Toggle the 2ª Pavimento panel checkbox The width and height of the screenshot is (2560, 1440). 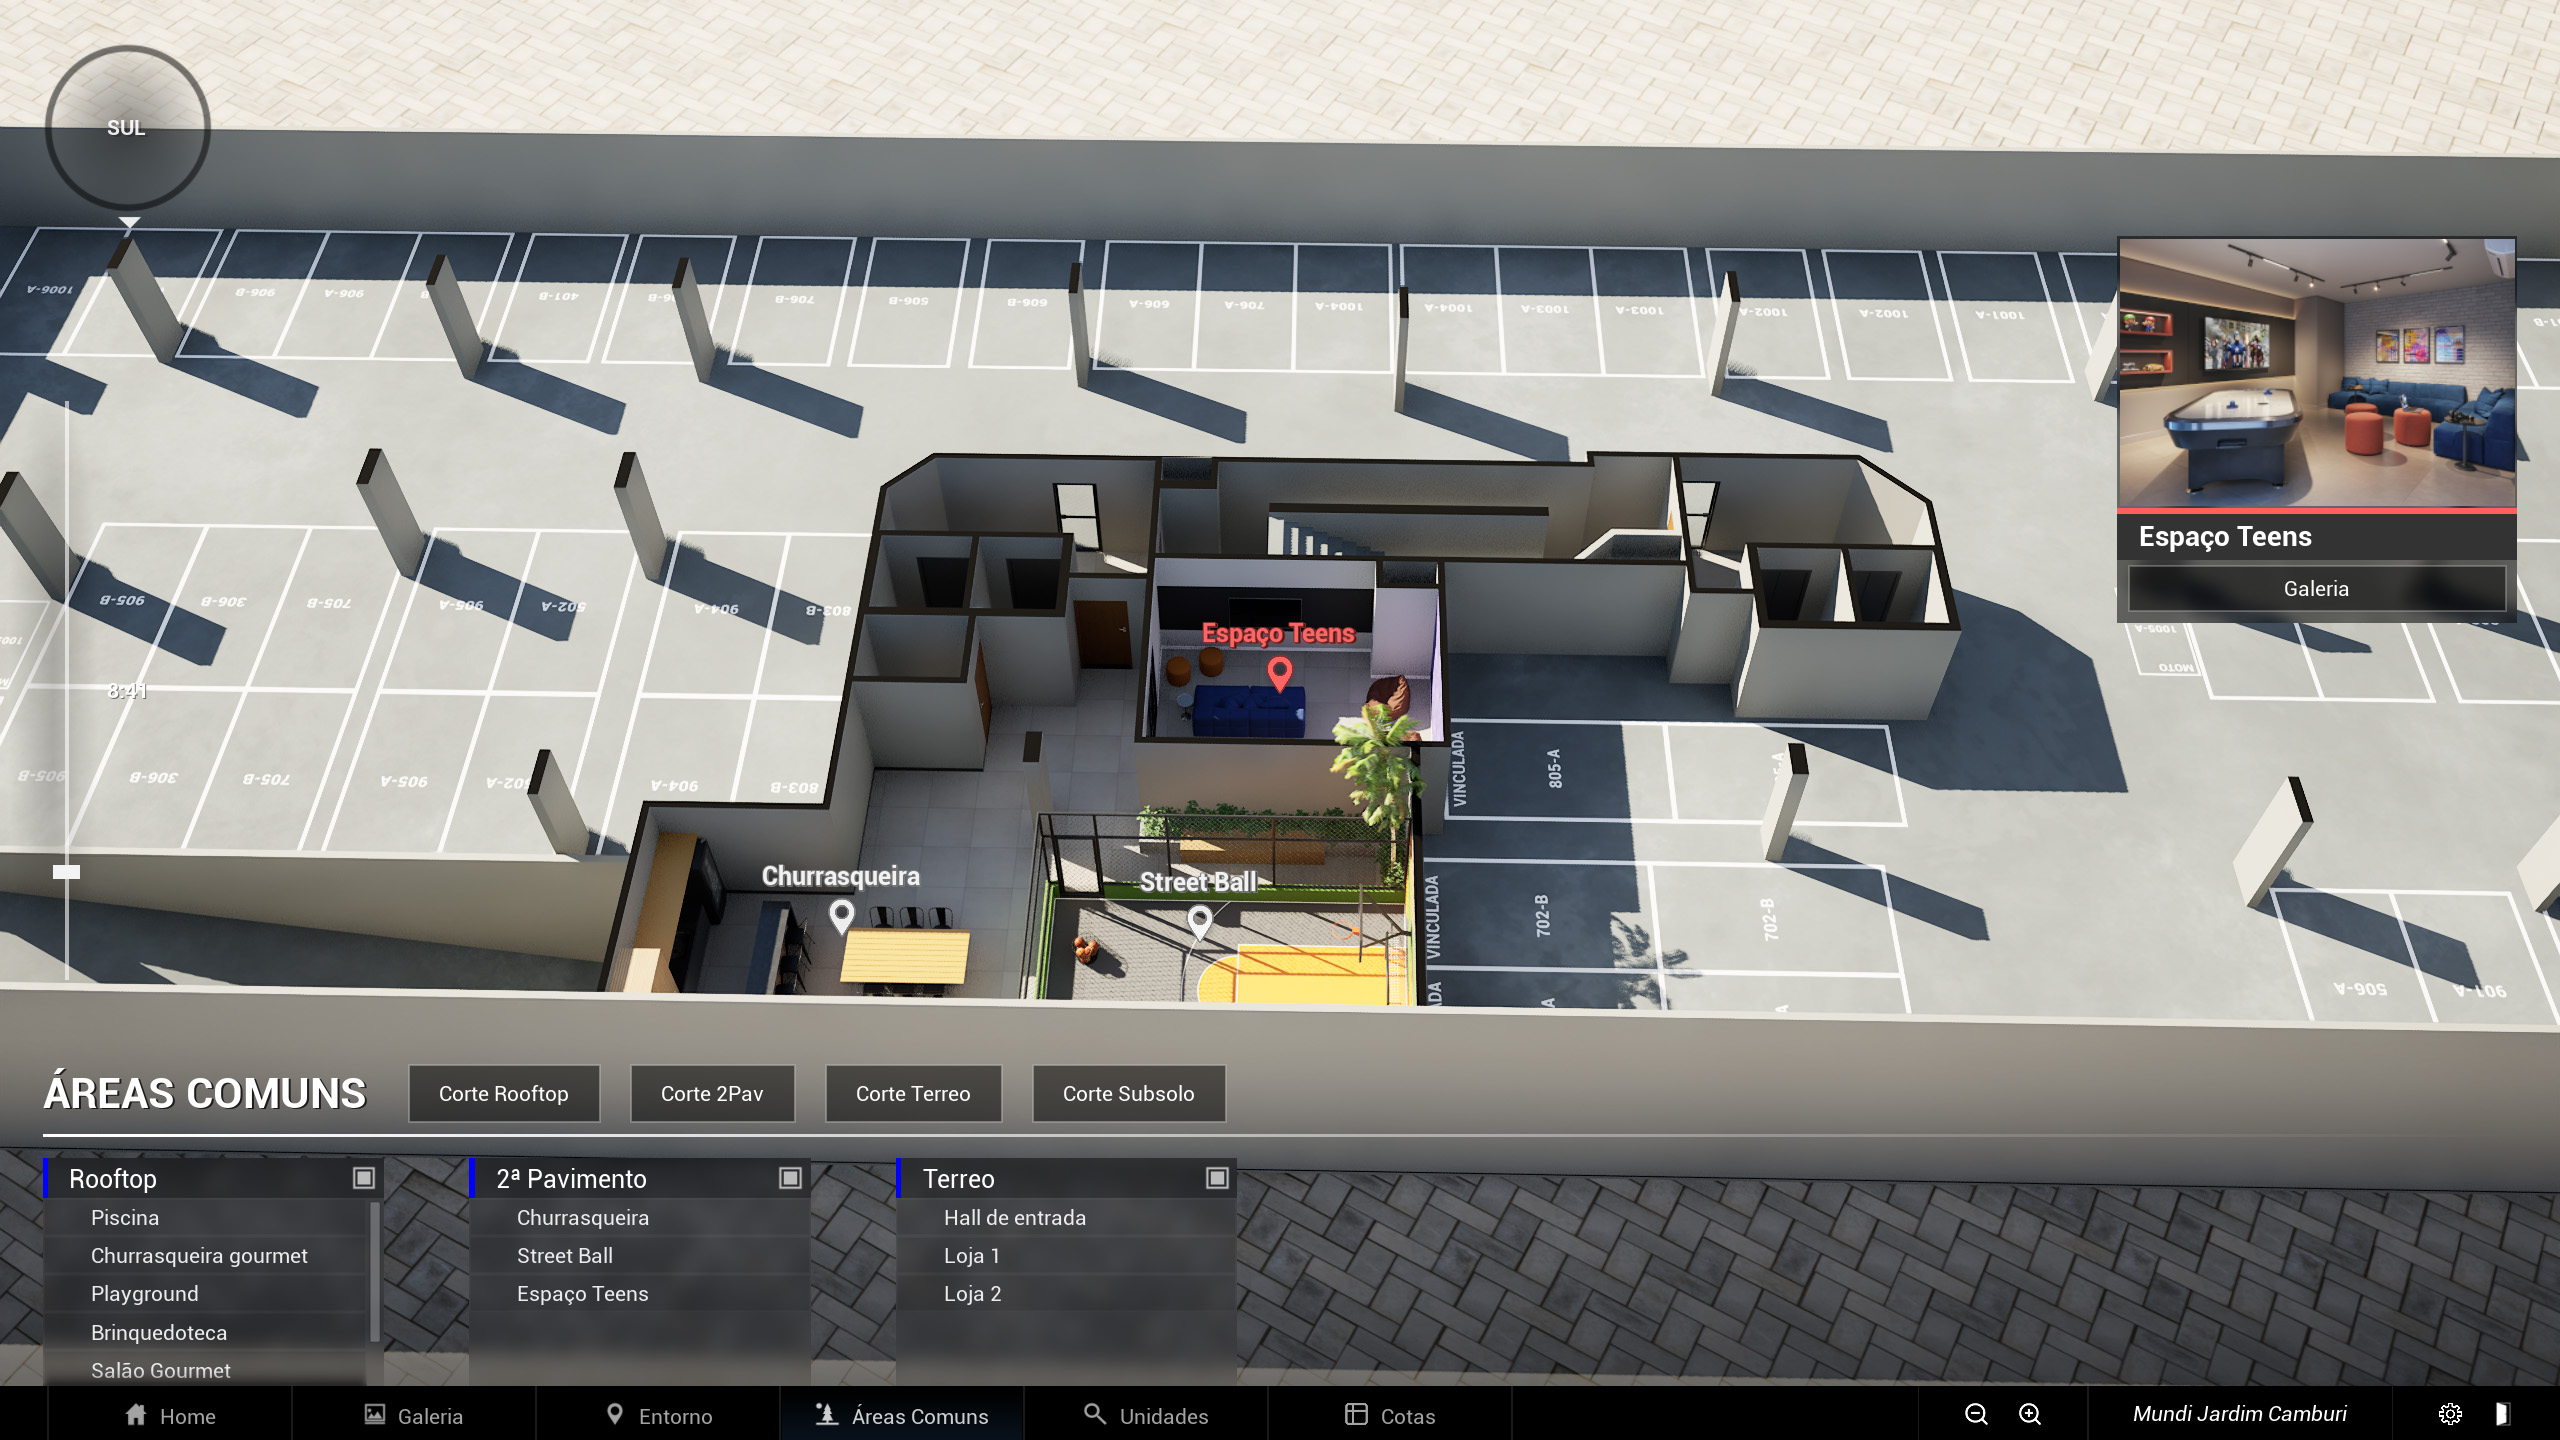(x=790, y=1178)
